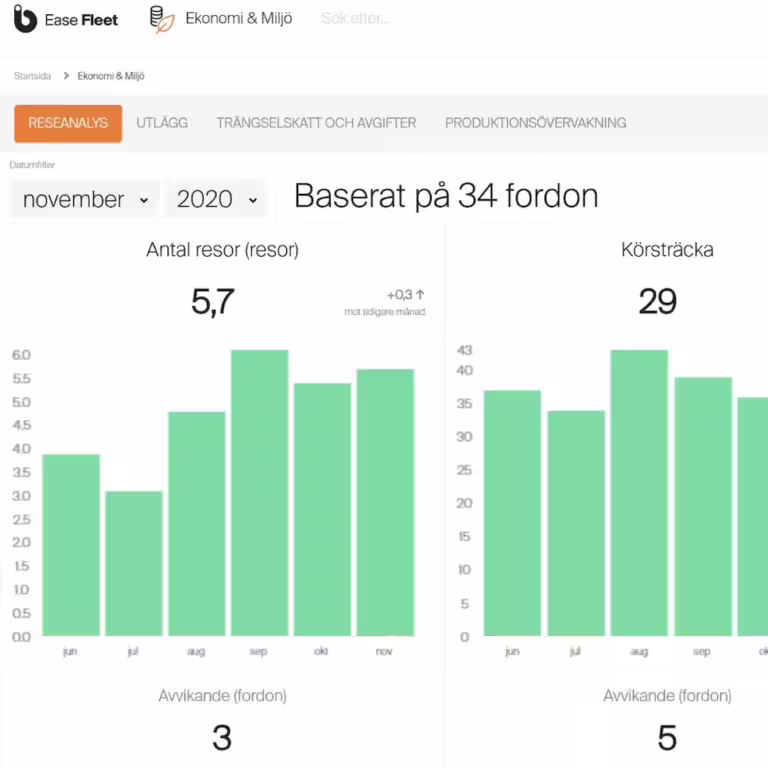Click the sep bar in Antal resor chart
This screenshot has width=768, height=768.
coord(259,493)
